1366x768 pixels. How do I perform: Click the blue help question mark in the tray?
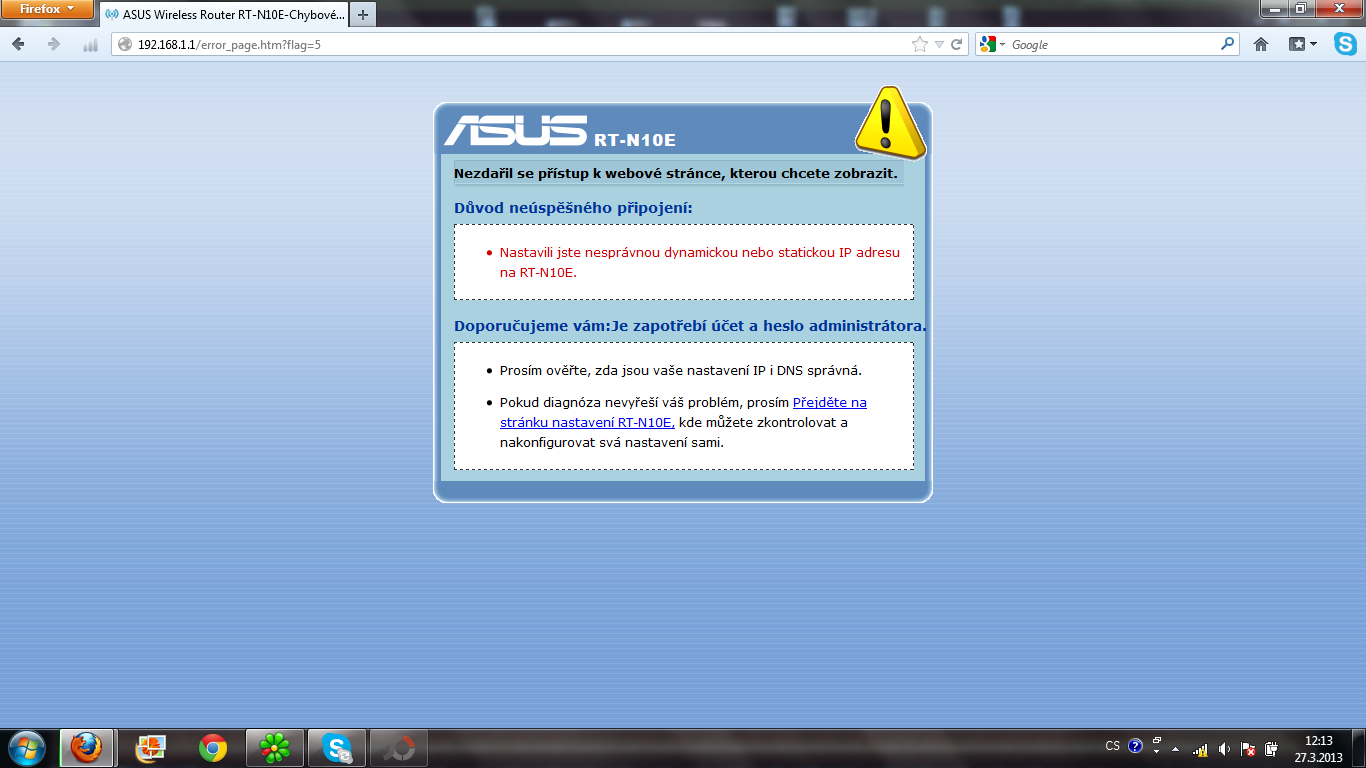[1135, 746]
